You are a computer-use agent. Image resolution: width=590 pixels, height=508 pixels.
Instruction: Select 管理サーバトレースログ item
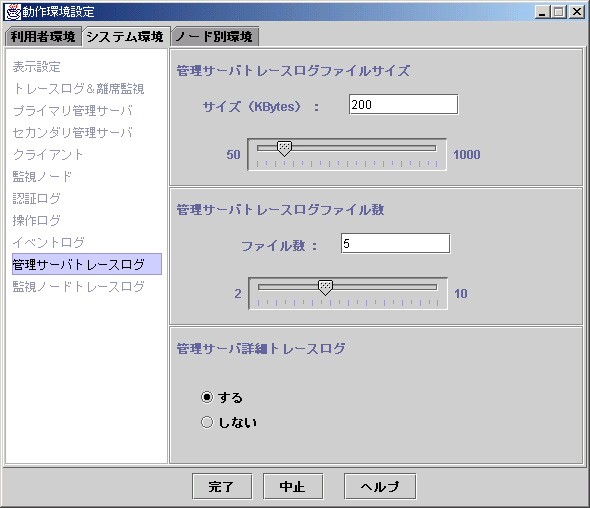pyautogui.click(x=87, y=264)
